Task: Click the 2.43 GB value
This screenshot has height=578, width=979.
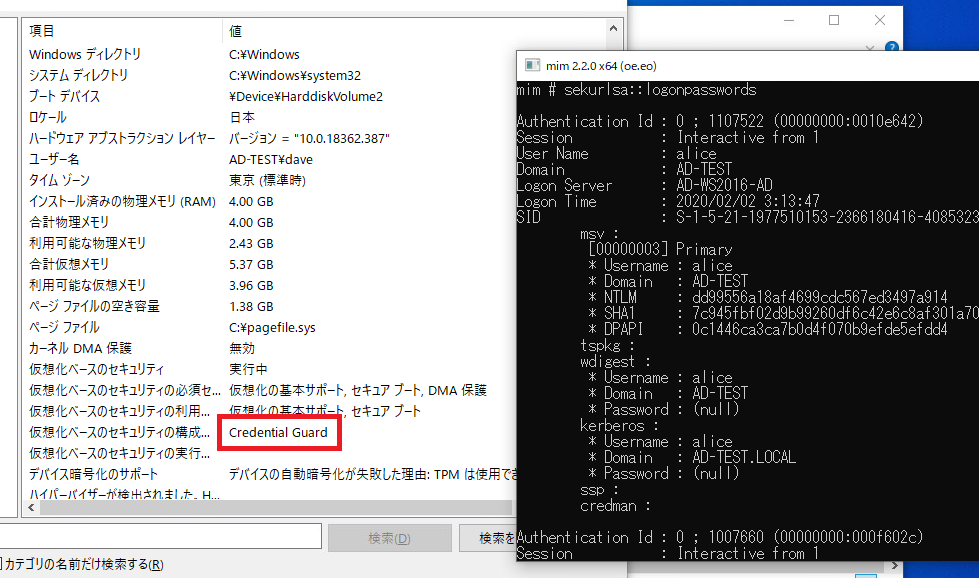Action: coord(251,243)
